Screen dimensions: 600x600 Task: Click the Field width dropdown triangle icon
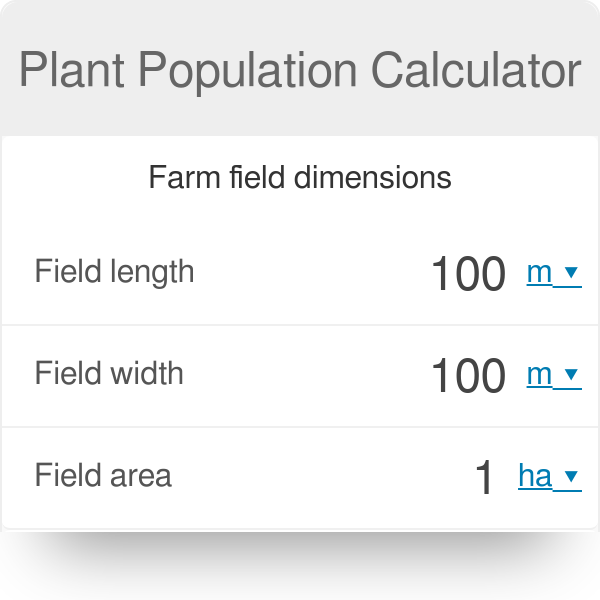tap(571, 374)
